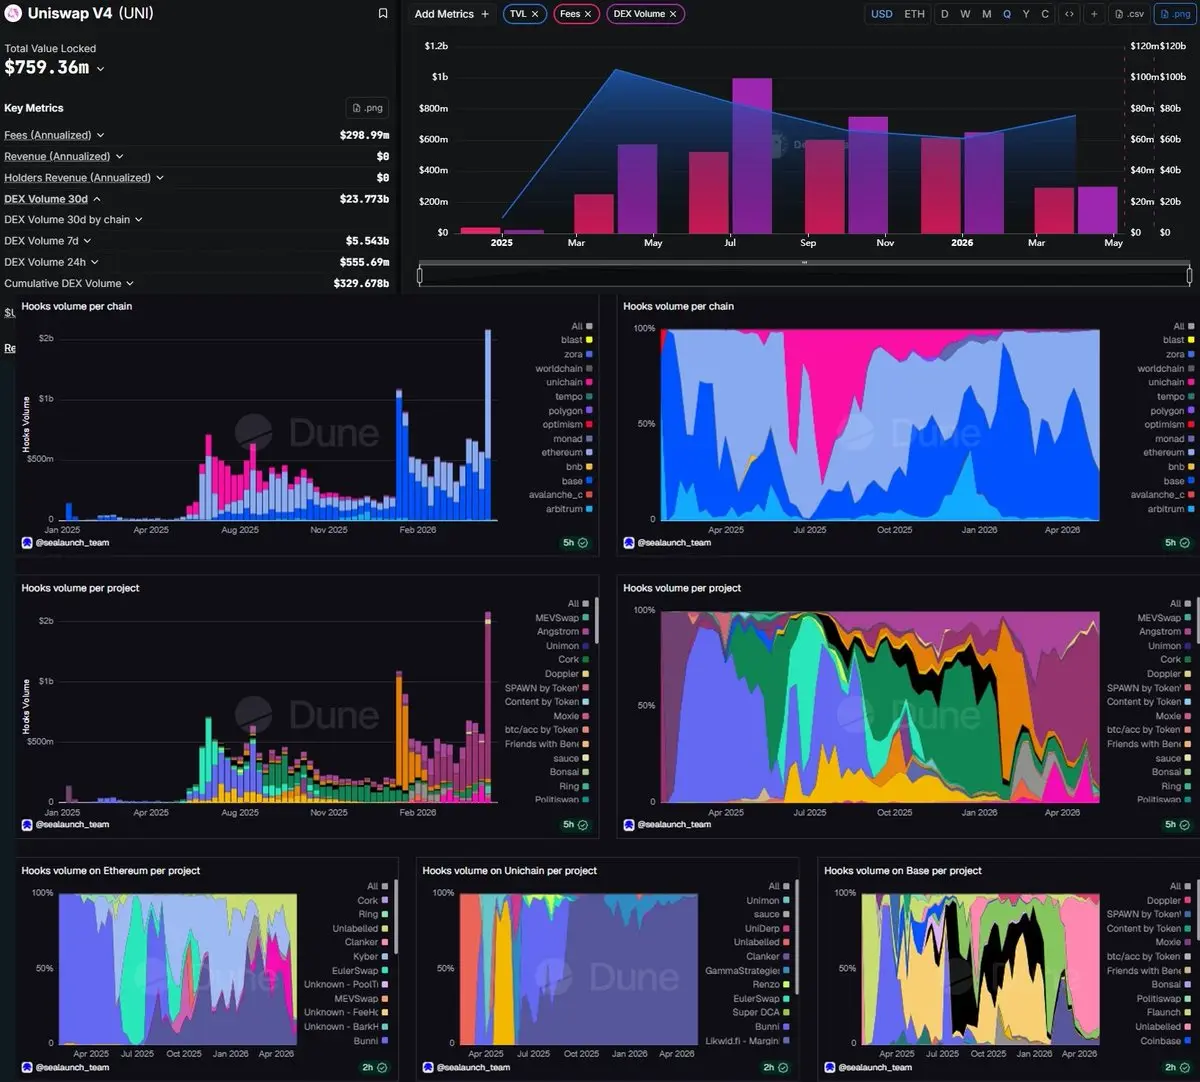Click refresh status on Hooks volume per chain percentage chart
Viewport: 1200px width, 1082px height.
[x=1178, y=543]
